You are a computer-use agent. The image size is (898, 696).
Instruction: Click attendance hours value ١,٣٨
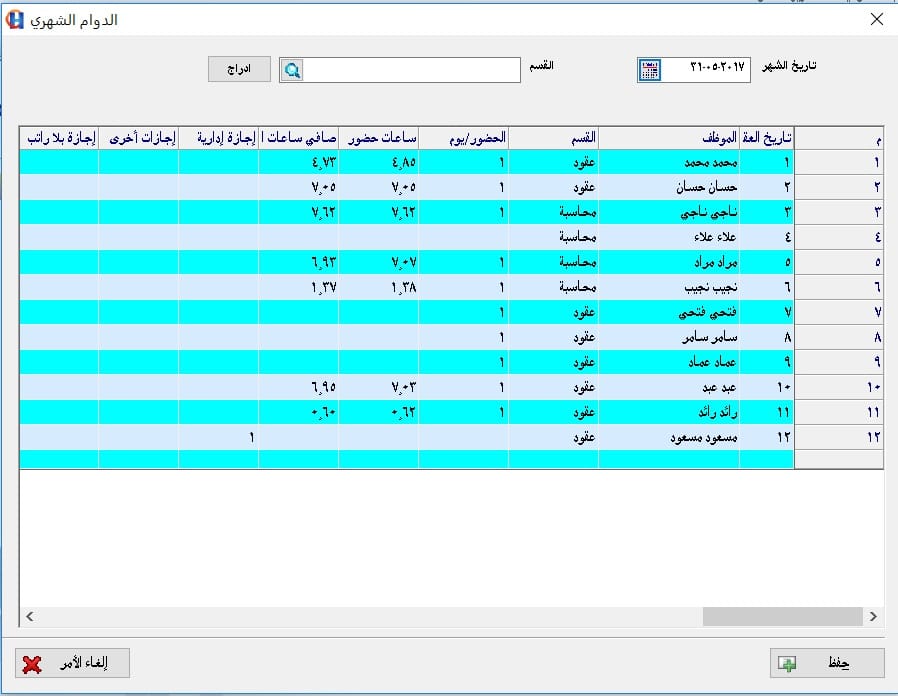point(379,288)
